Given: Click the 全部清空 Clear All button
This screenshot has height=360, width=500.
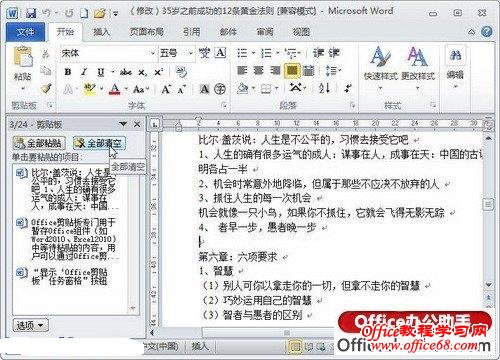Looking at the screenshot, I should 99,143.
